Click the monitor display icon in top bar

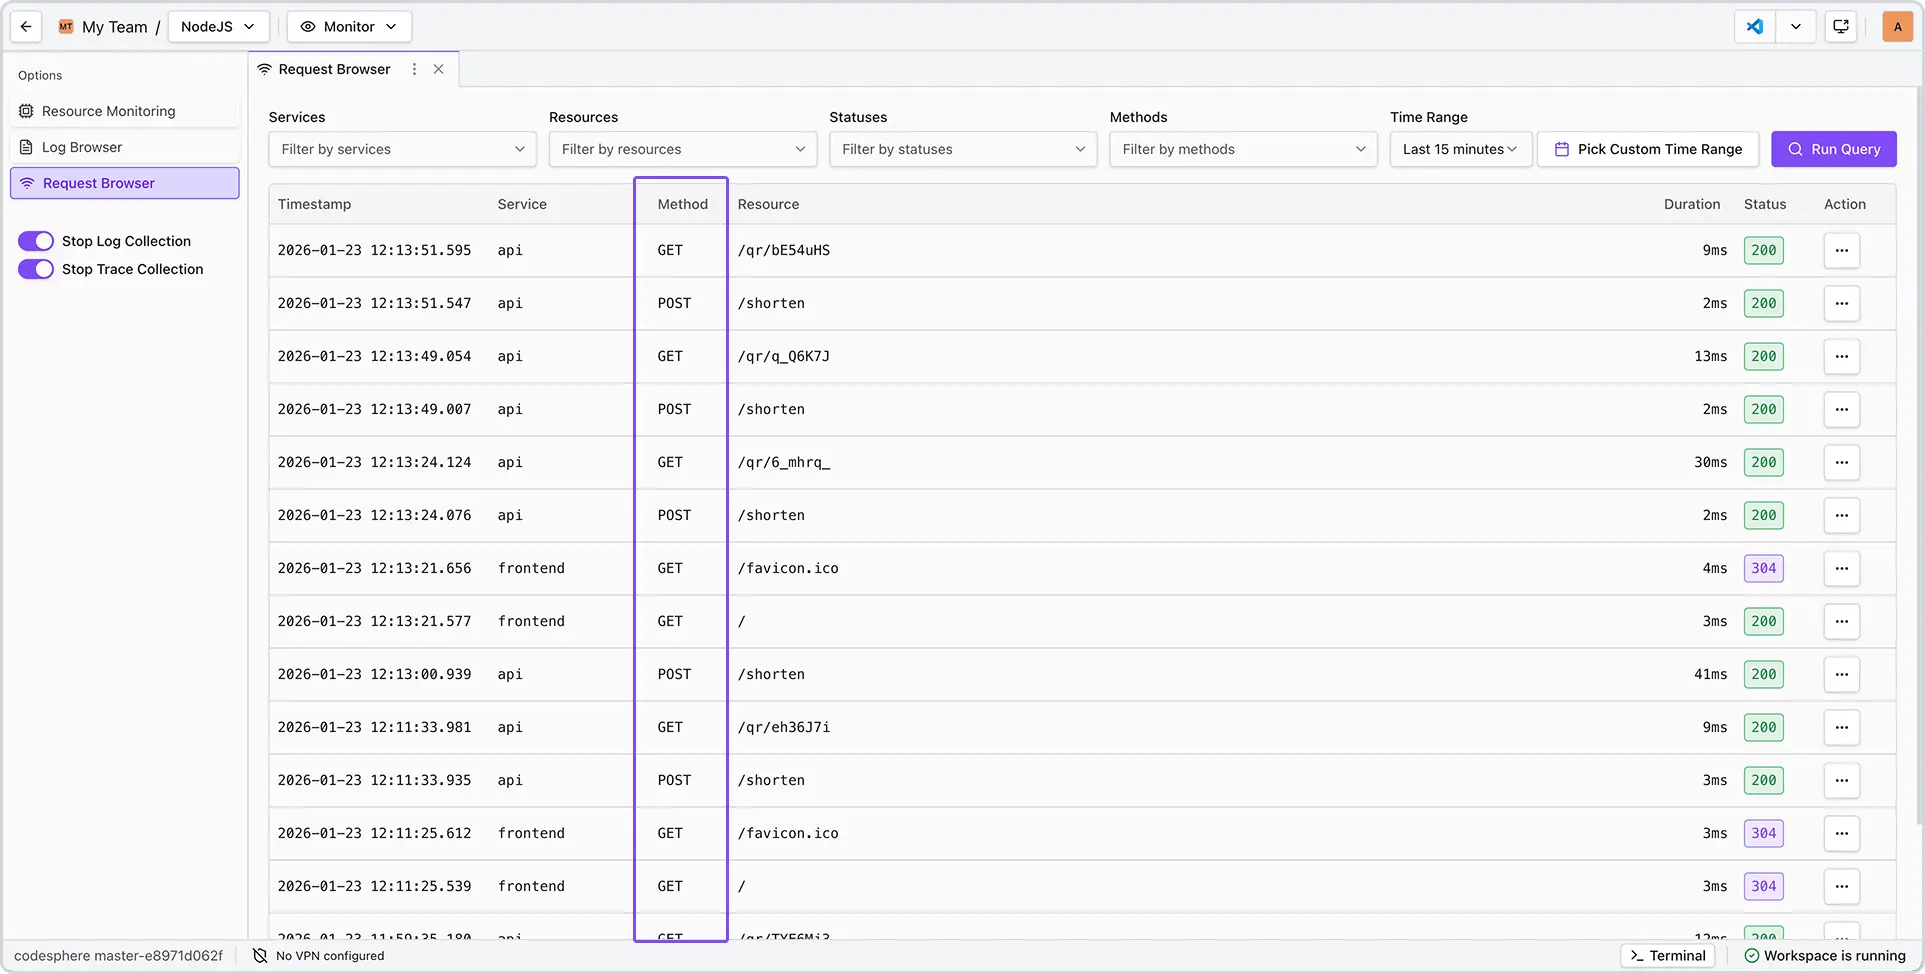pos(1840,27)
